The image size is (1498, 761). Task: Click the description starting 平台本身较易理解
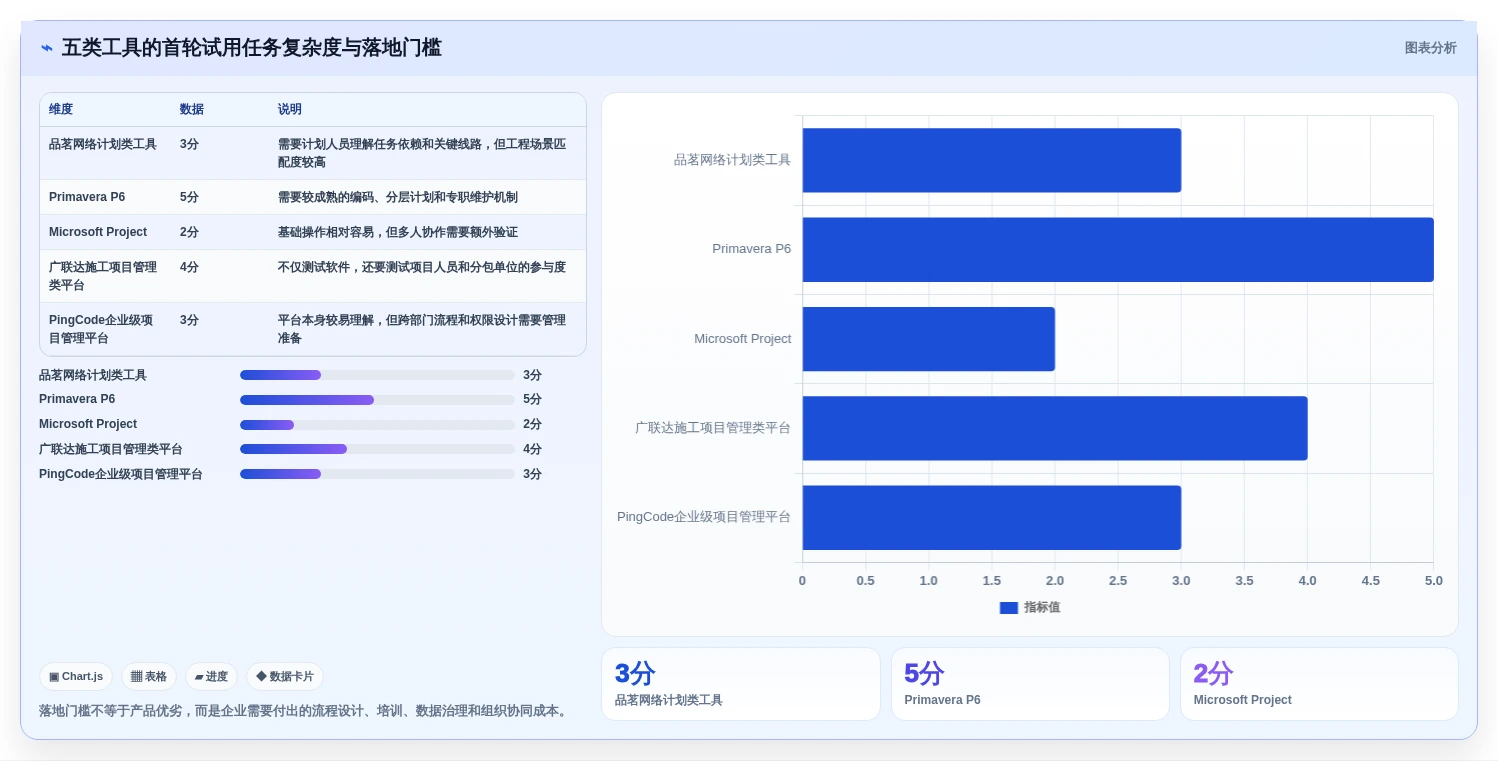422,329
